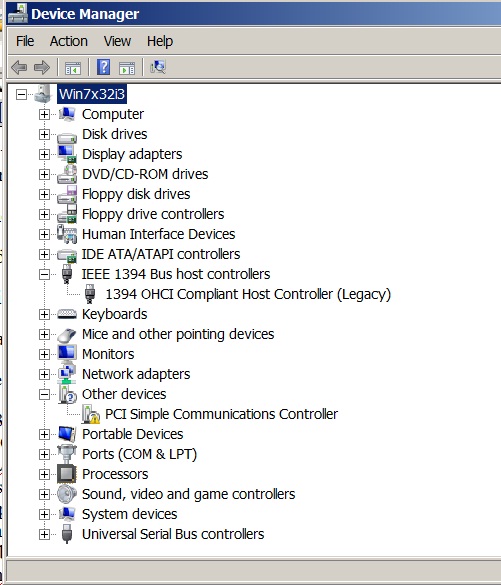Click the Floppy disk drives icon
This screenshot has height=585, width=501.
[67, 194]
